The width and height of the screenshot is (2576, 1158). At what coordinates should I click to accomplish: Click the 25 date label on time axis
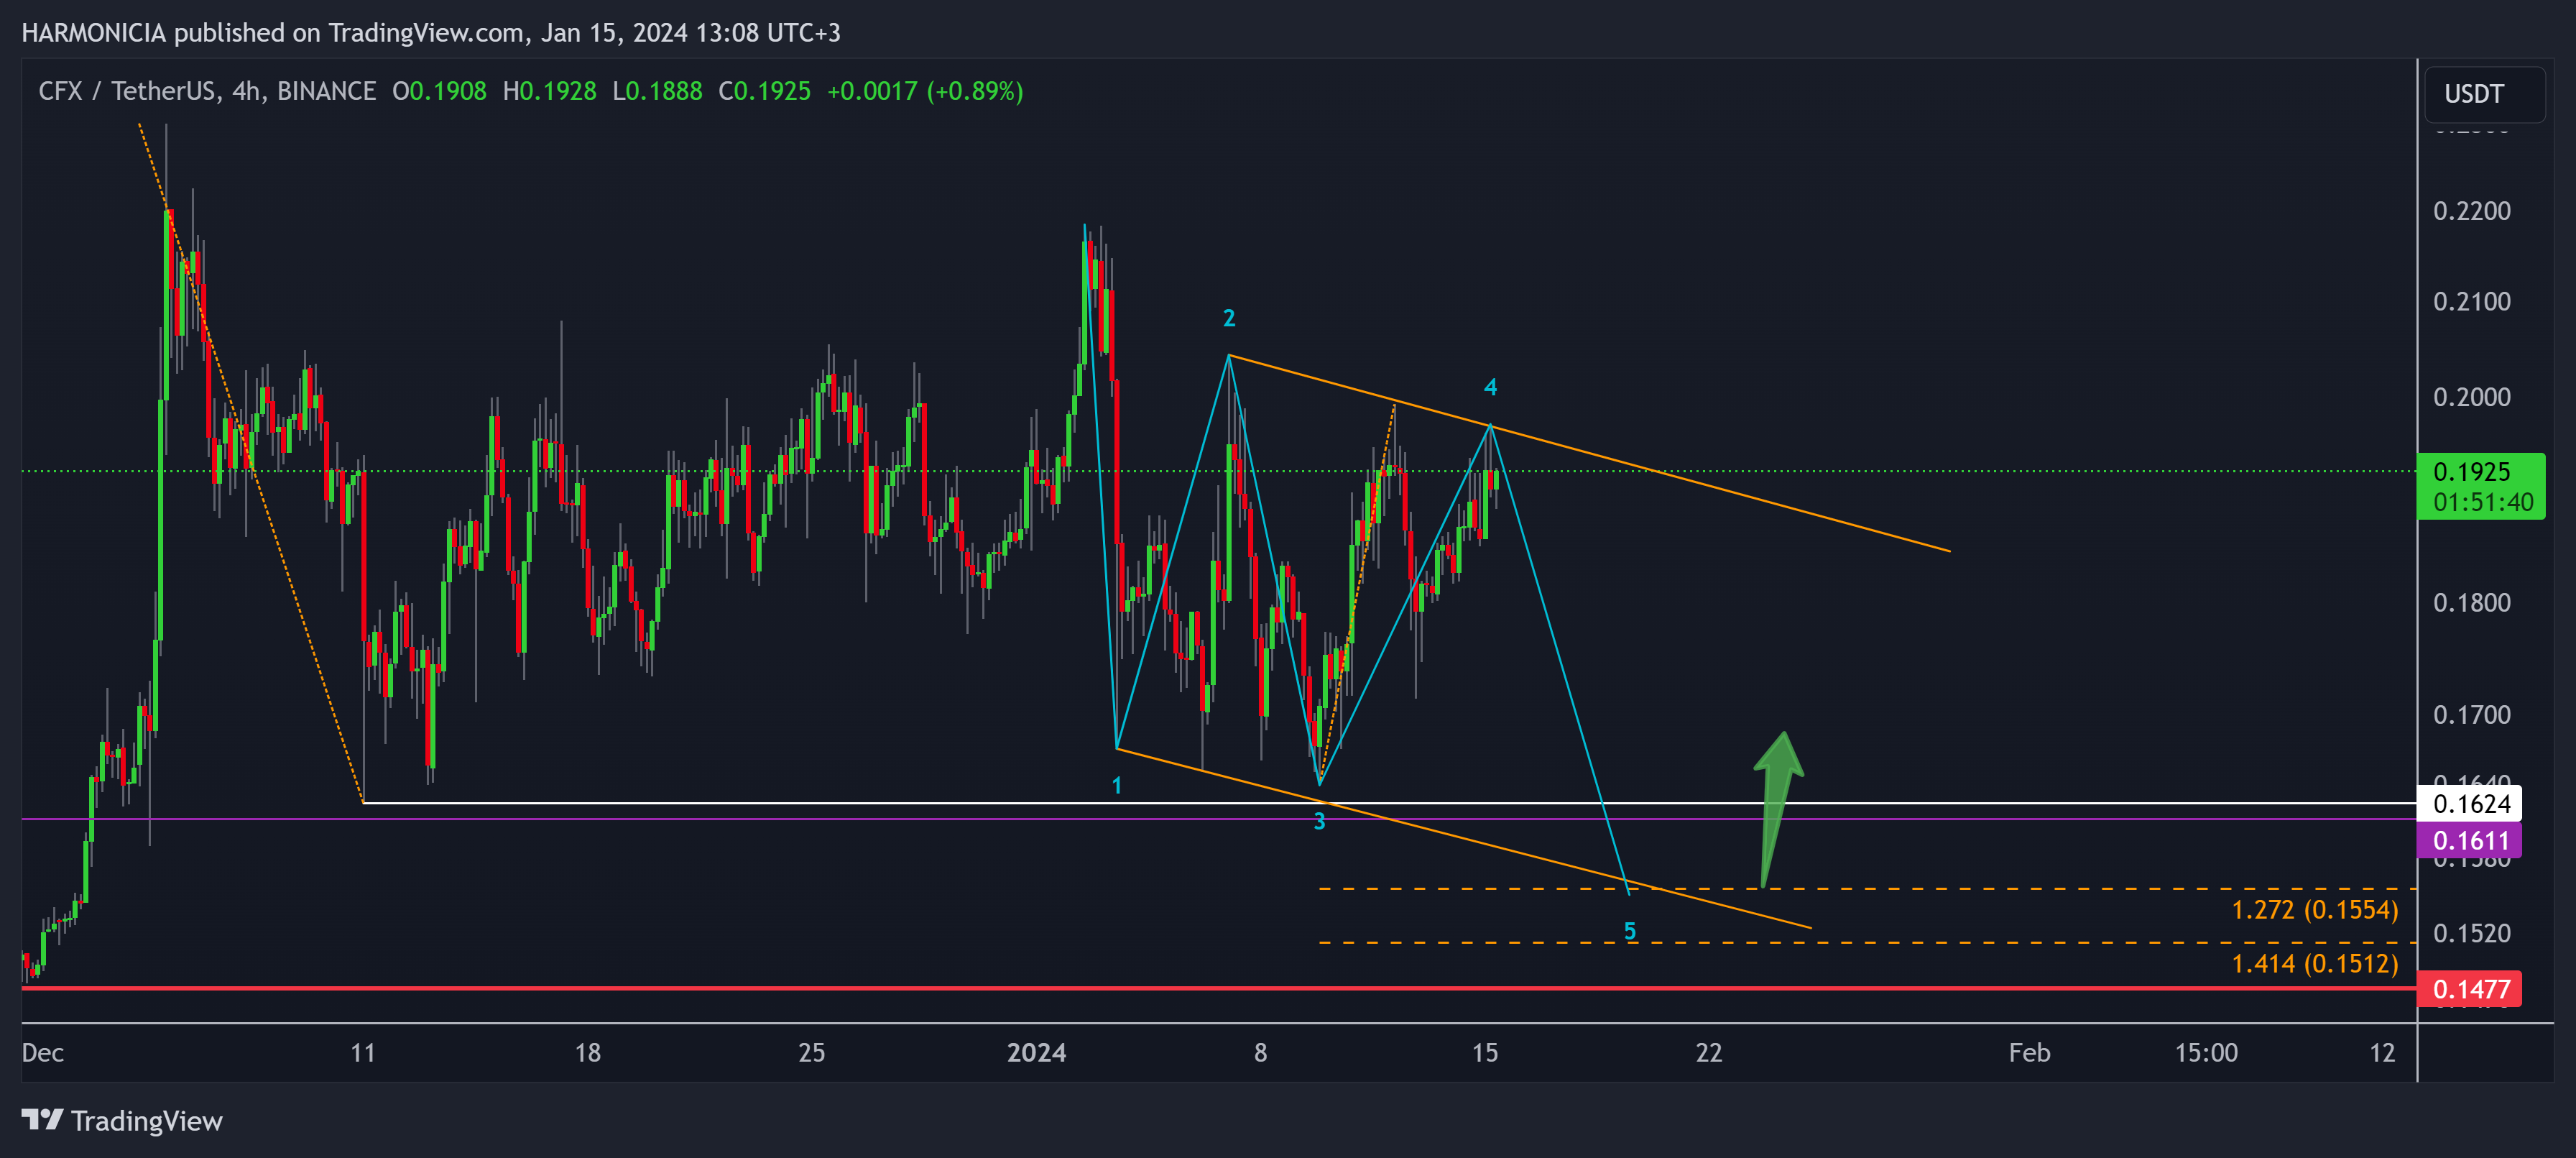pyautogui.click(x=811, y=1053)
